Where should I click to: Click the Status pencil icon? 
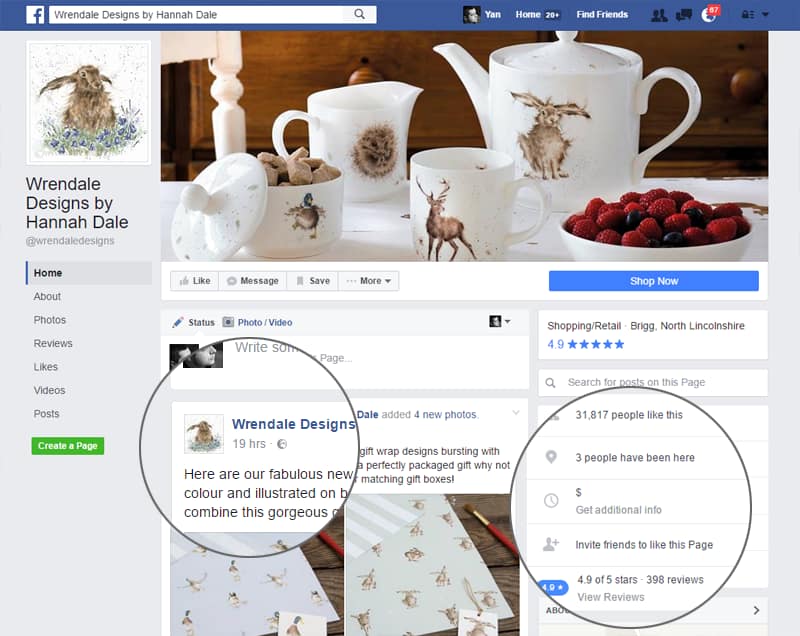[178, 322]
